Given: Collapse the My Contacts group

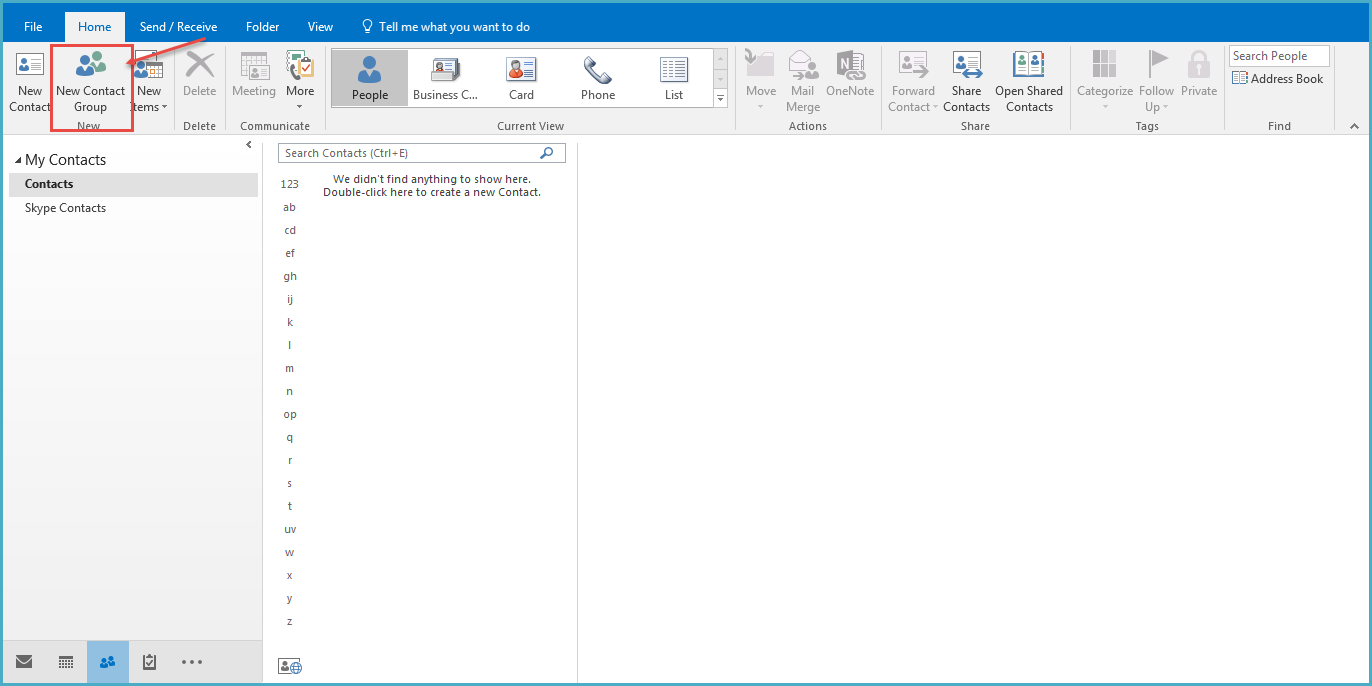Looking at the screenshot, I should (x=18, y=160).
